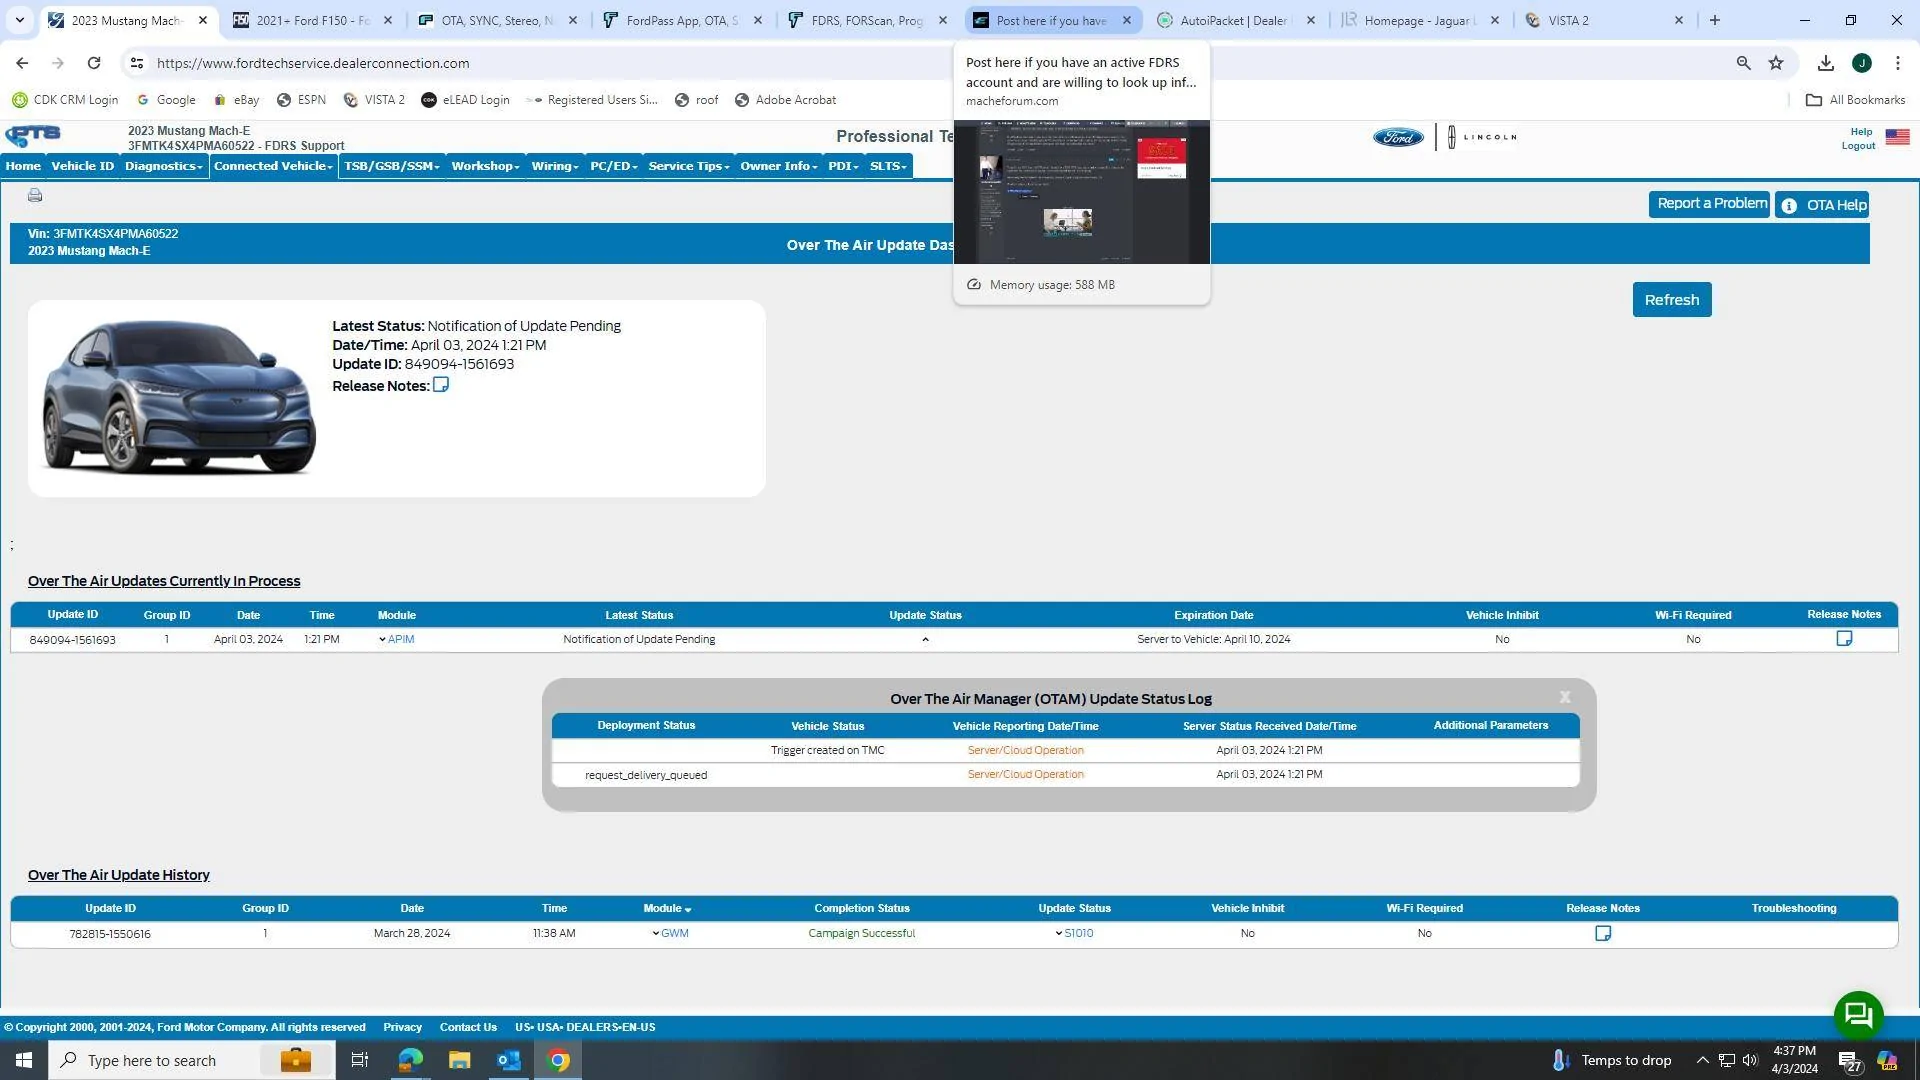Collapse Update Status caret in APIM row
Viewport: 1920px width, 1080px height.
tap(925, 639)
